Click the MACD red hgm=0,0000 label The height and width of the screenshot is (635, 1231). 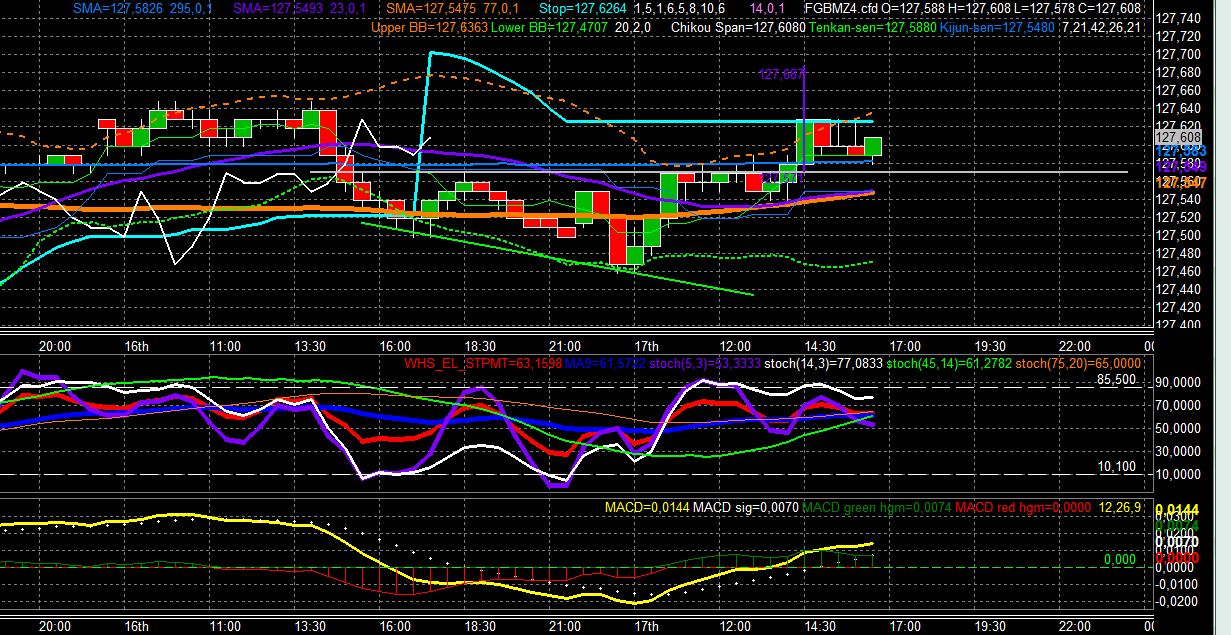[x=1021, y=508]
